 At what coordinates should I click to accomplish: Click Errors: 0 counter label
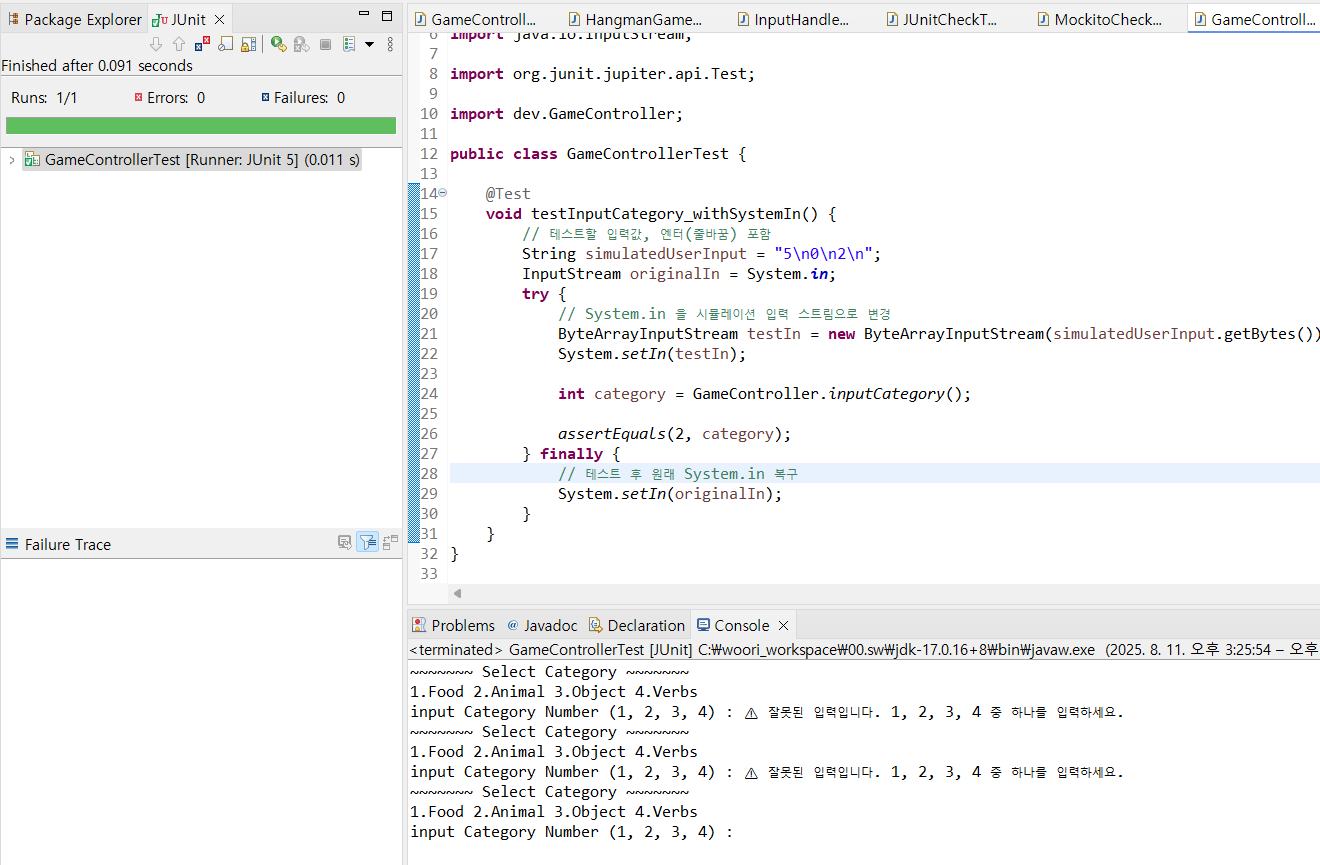pos(169,98)
